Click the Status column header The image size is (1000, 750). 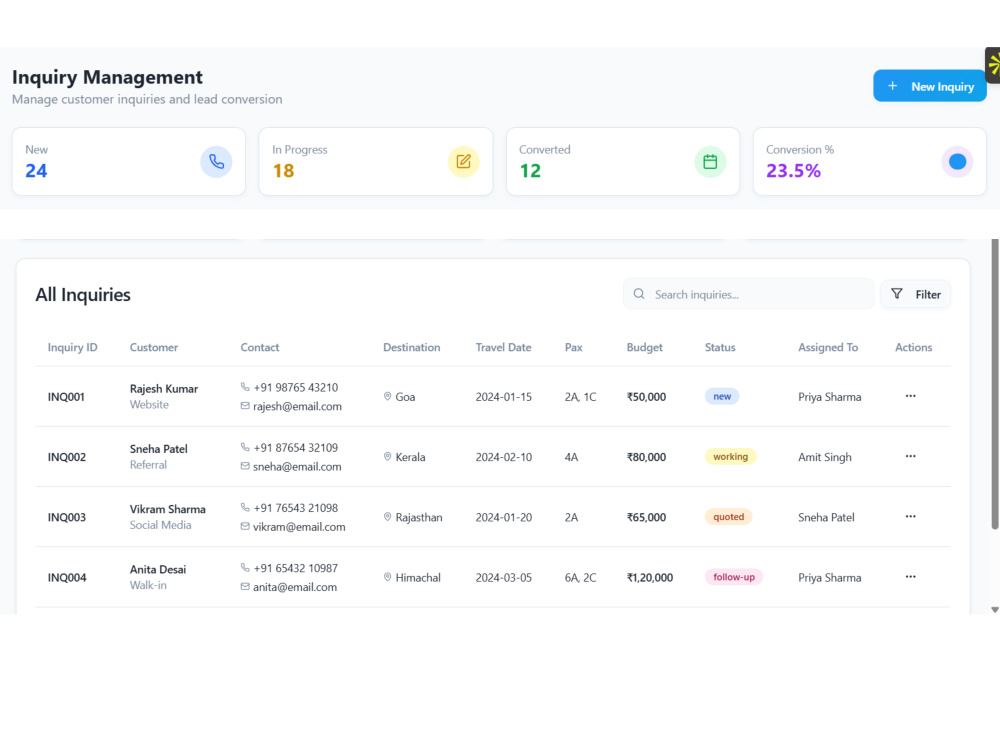coord(720,347)
